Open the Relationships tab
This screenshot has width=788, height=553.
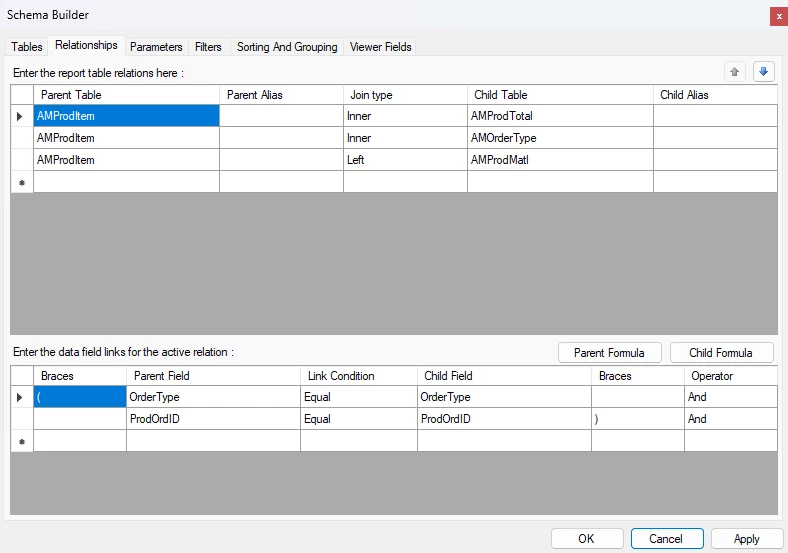[x=86, y=45]
